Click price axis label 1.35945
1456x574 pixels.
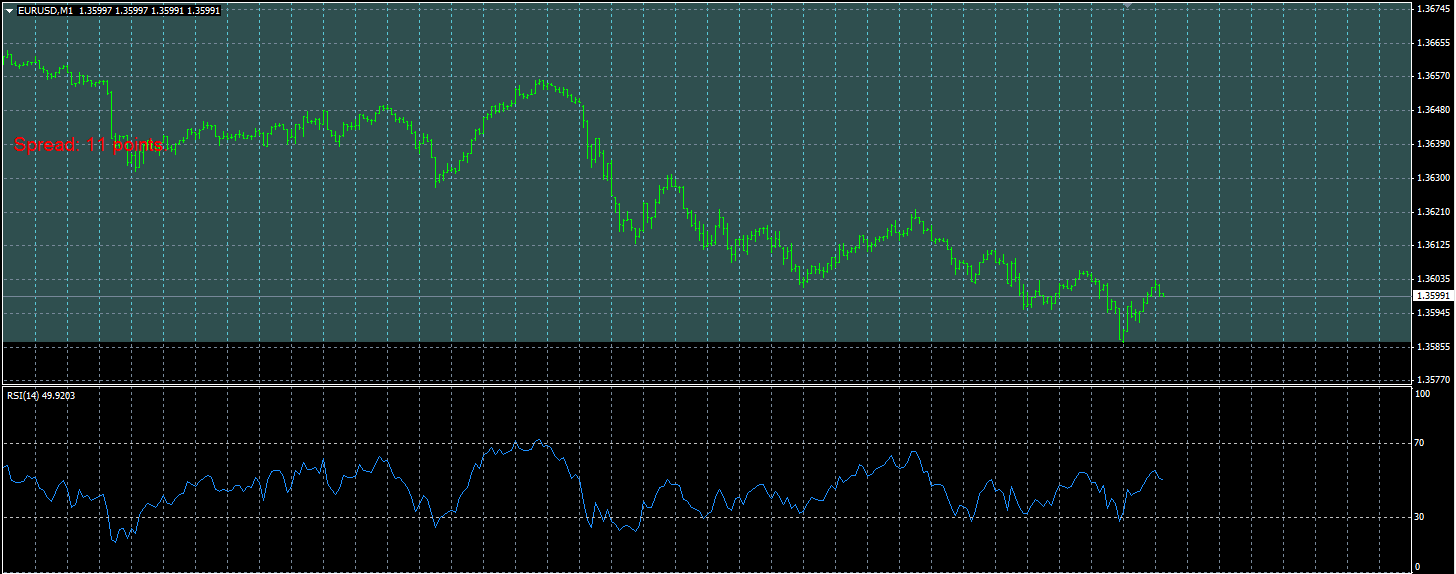tap(1433, 313)
